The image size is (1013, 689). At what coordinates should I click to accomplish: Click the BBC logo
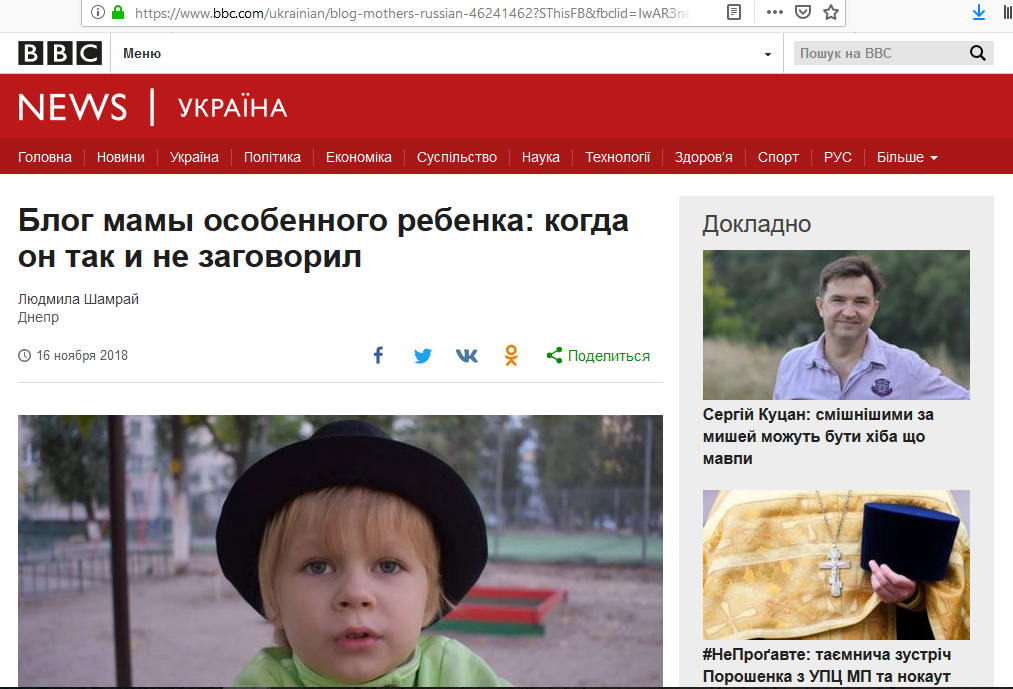[x=59, y=53]
